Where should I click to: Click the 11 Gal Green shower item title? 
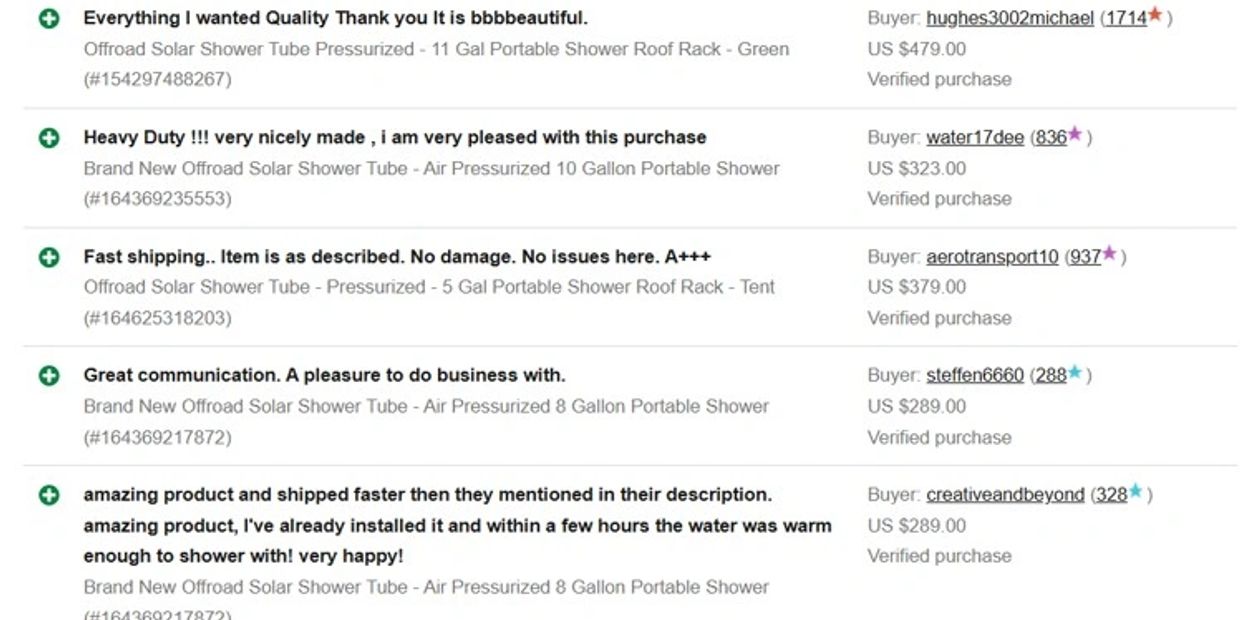(x=436, y=49)
